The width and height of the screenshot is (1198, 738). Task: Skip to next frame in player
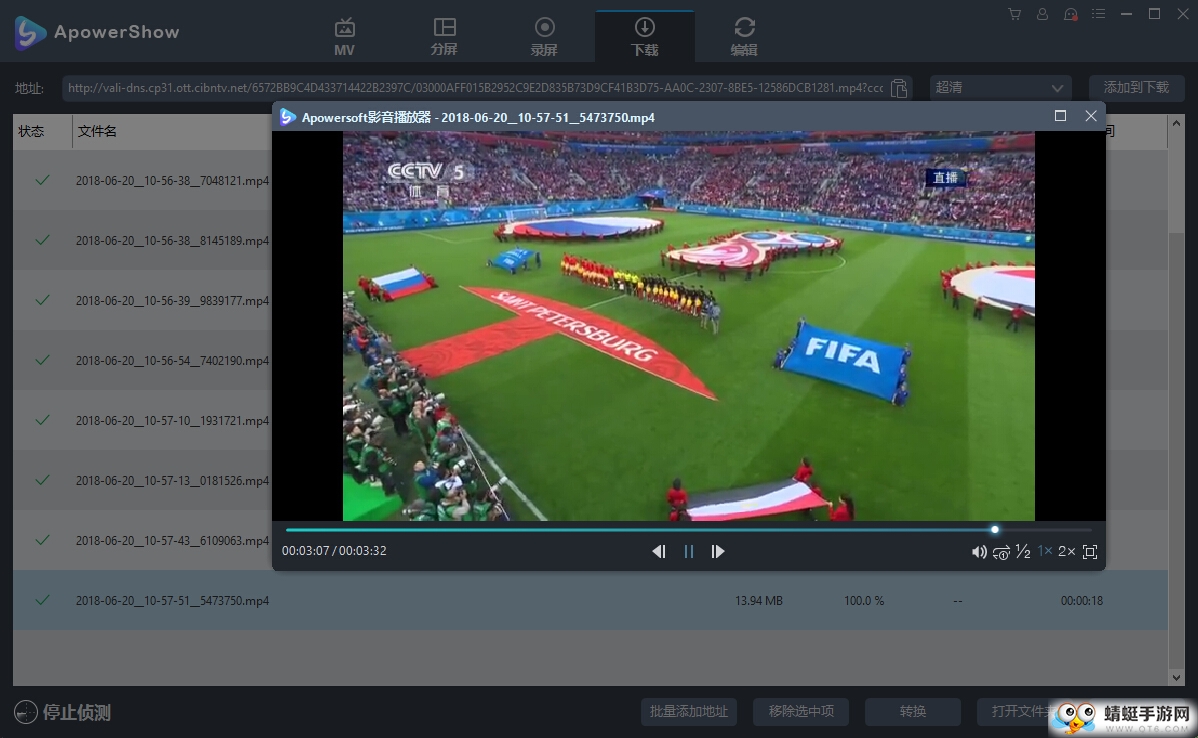[x=717, y=552]
